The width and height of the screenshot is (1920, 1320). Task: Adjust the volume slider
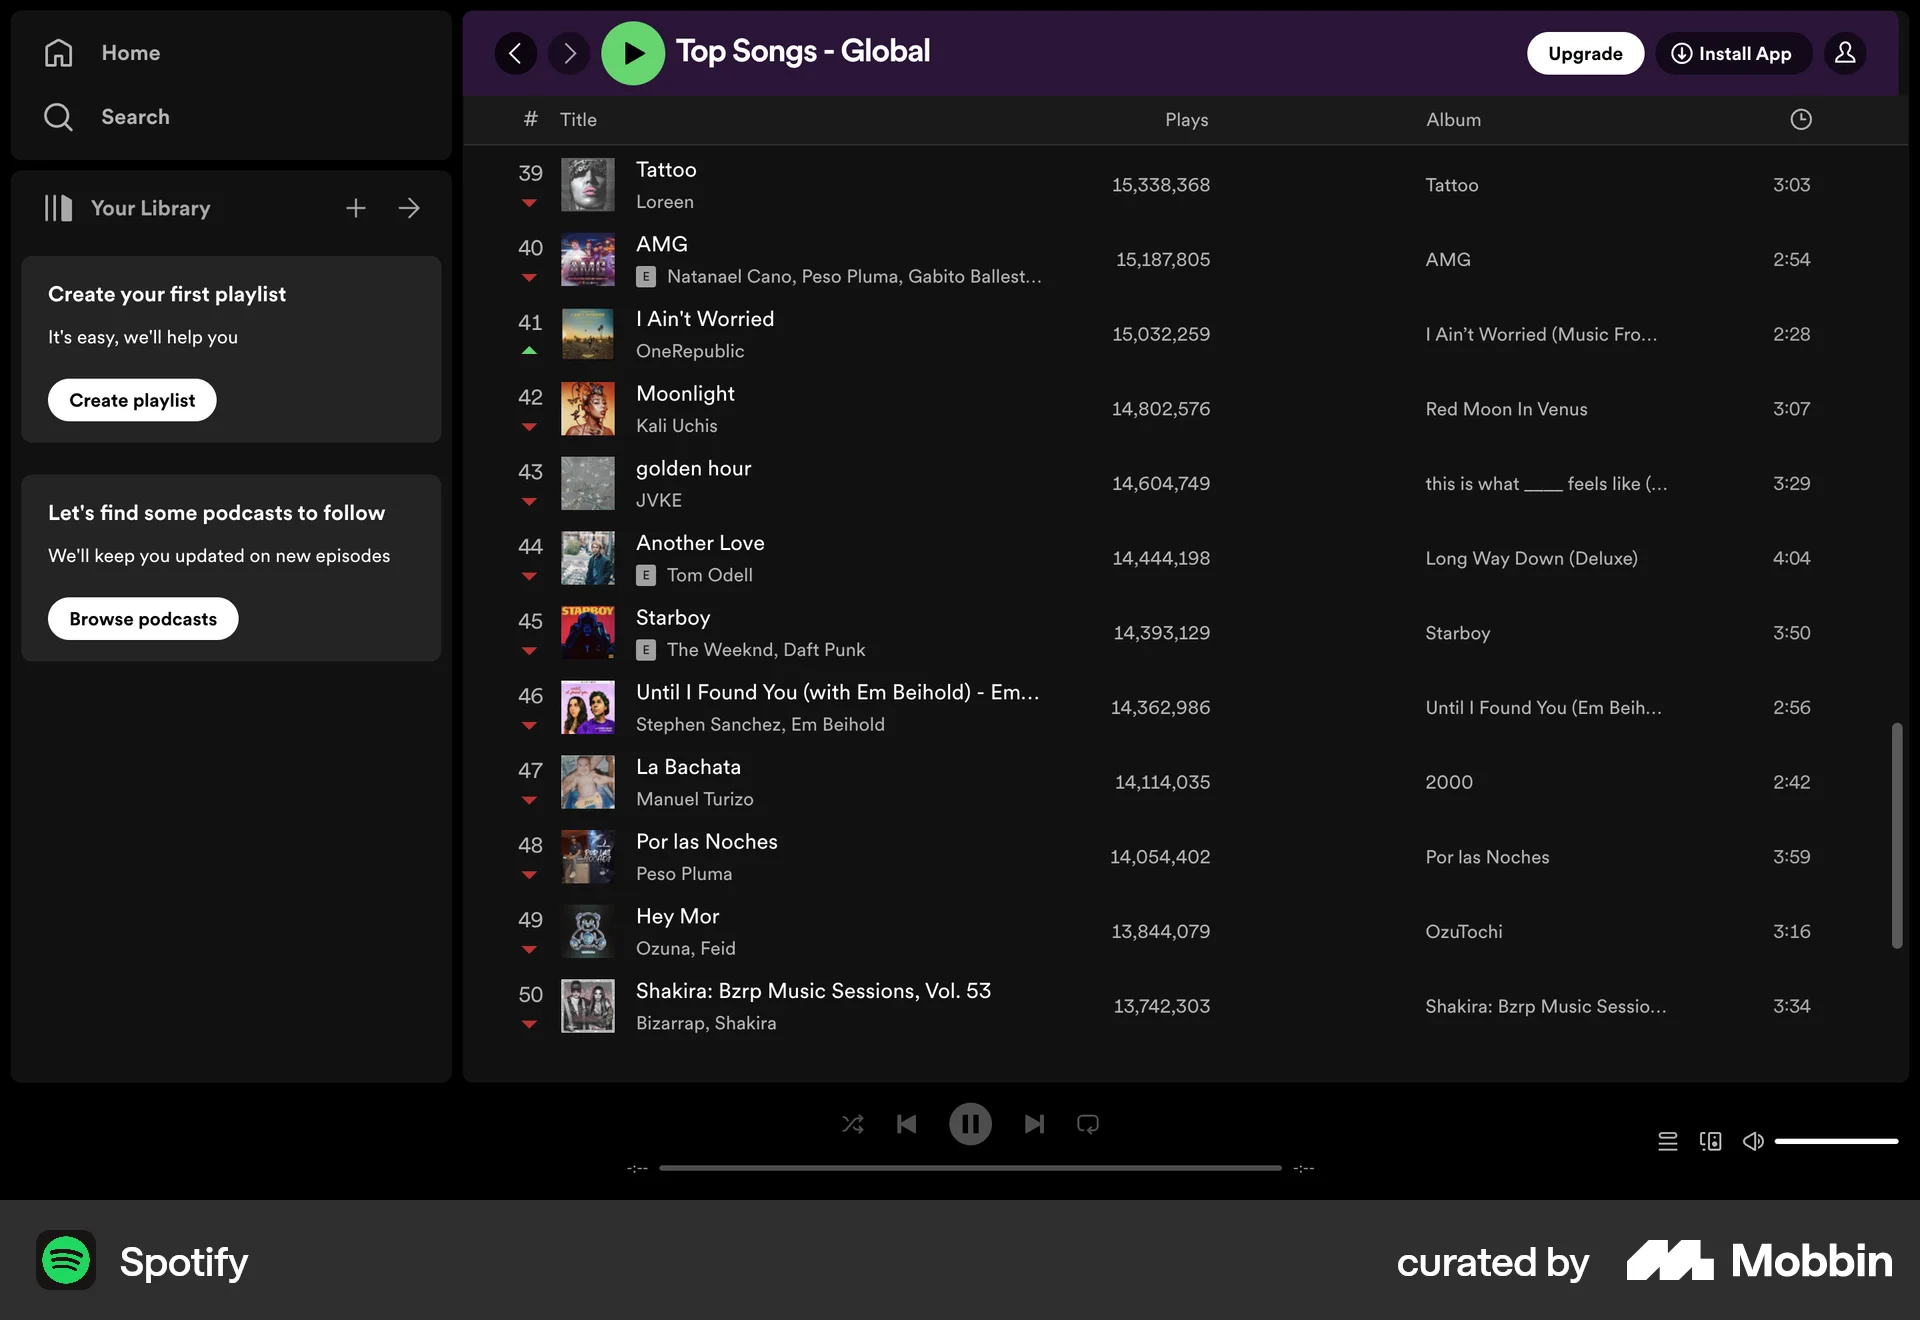[x=1835, y=1141]
